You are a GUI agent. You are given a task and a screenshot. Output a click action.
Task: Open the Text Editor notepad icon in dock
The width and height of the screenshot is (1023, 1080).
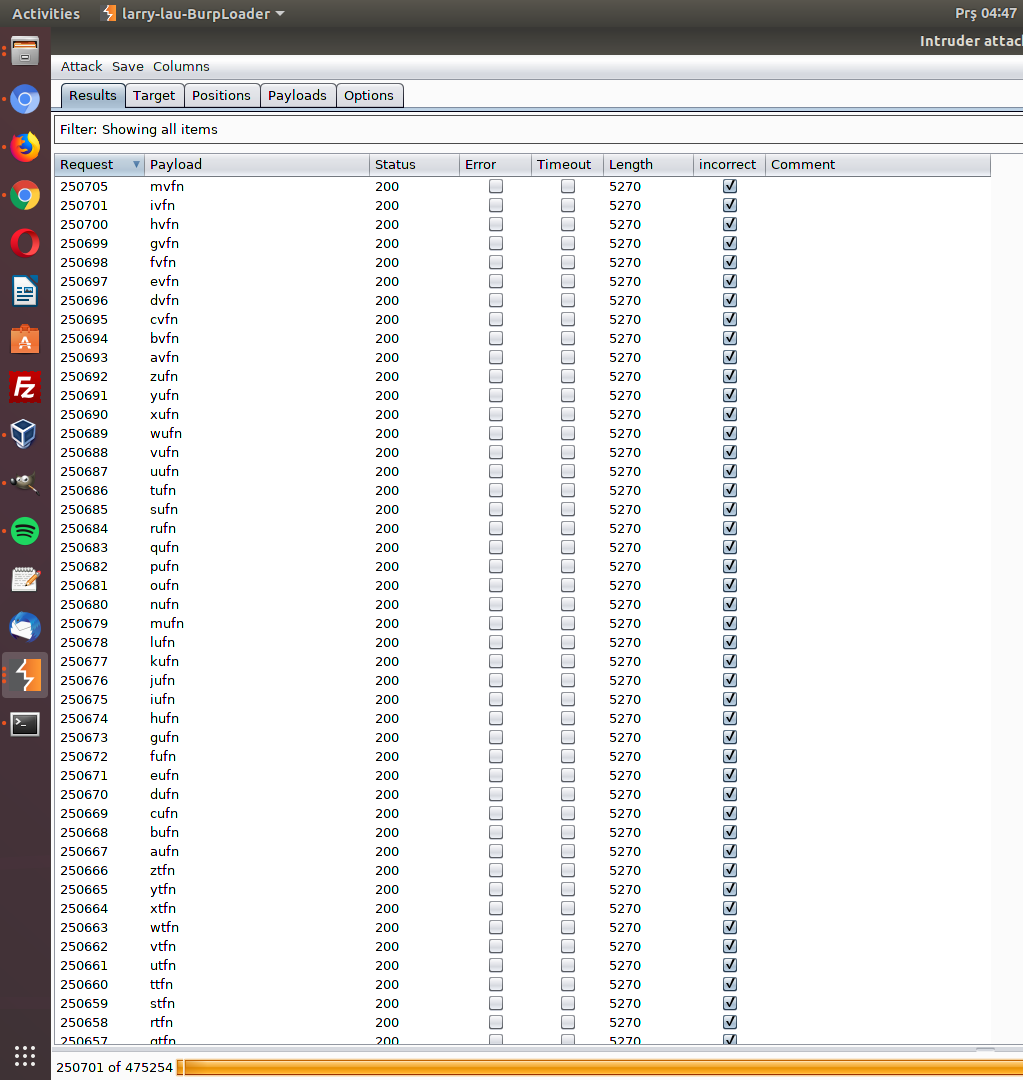click(x=25, y=579)
